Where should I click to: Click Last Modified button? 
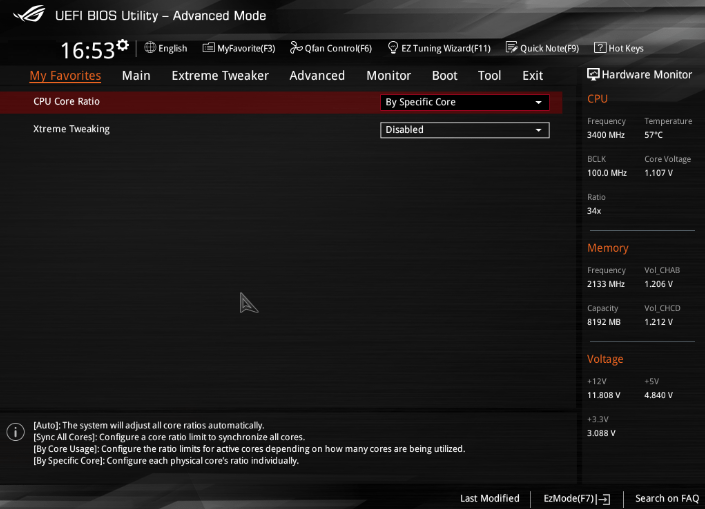pos(490,498)
